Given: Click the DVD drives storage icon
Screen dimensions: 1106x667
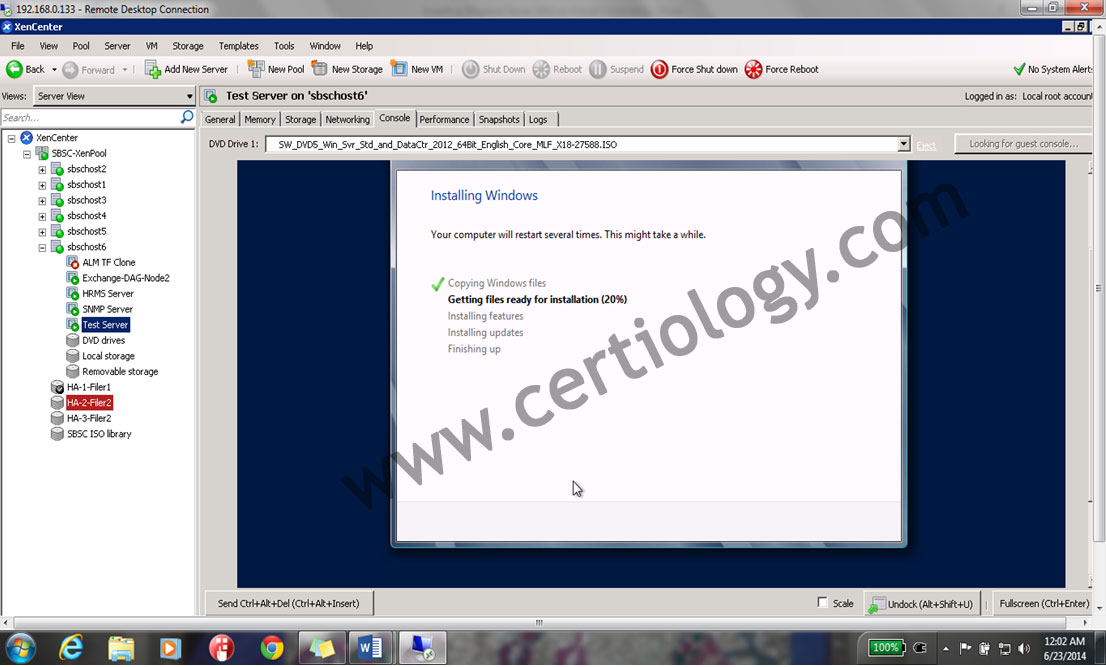Looking at the screenshot, I should [73, 340].
